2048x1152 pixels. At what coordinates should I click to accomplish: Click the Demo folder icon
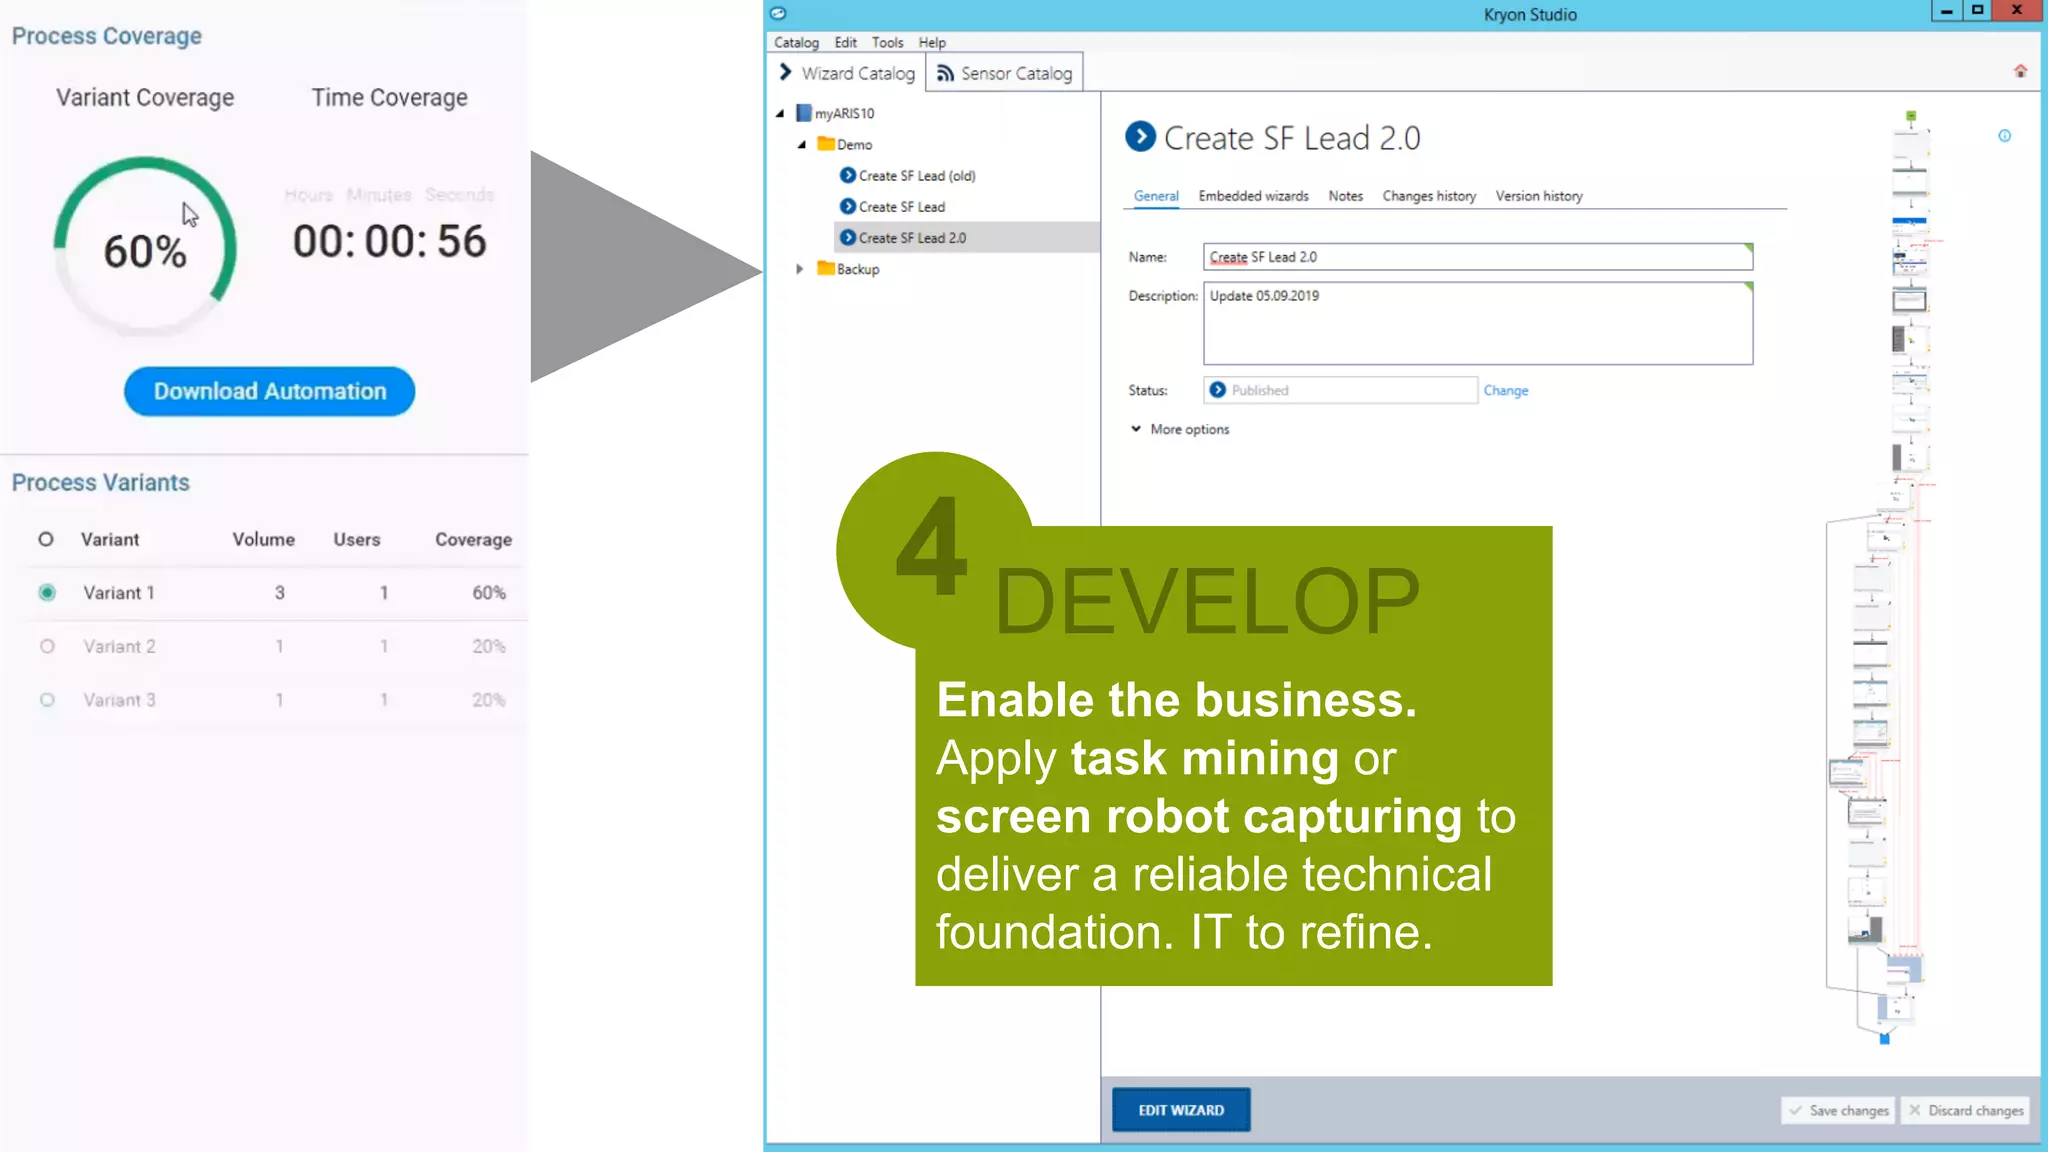(x=825, y=144)
